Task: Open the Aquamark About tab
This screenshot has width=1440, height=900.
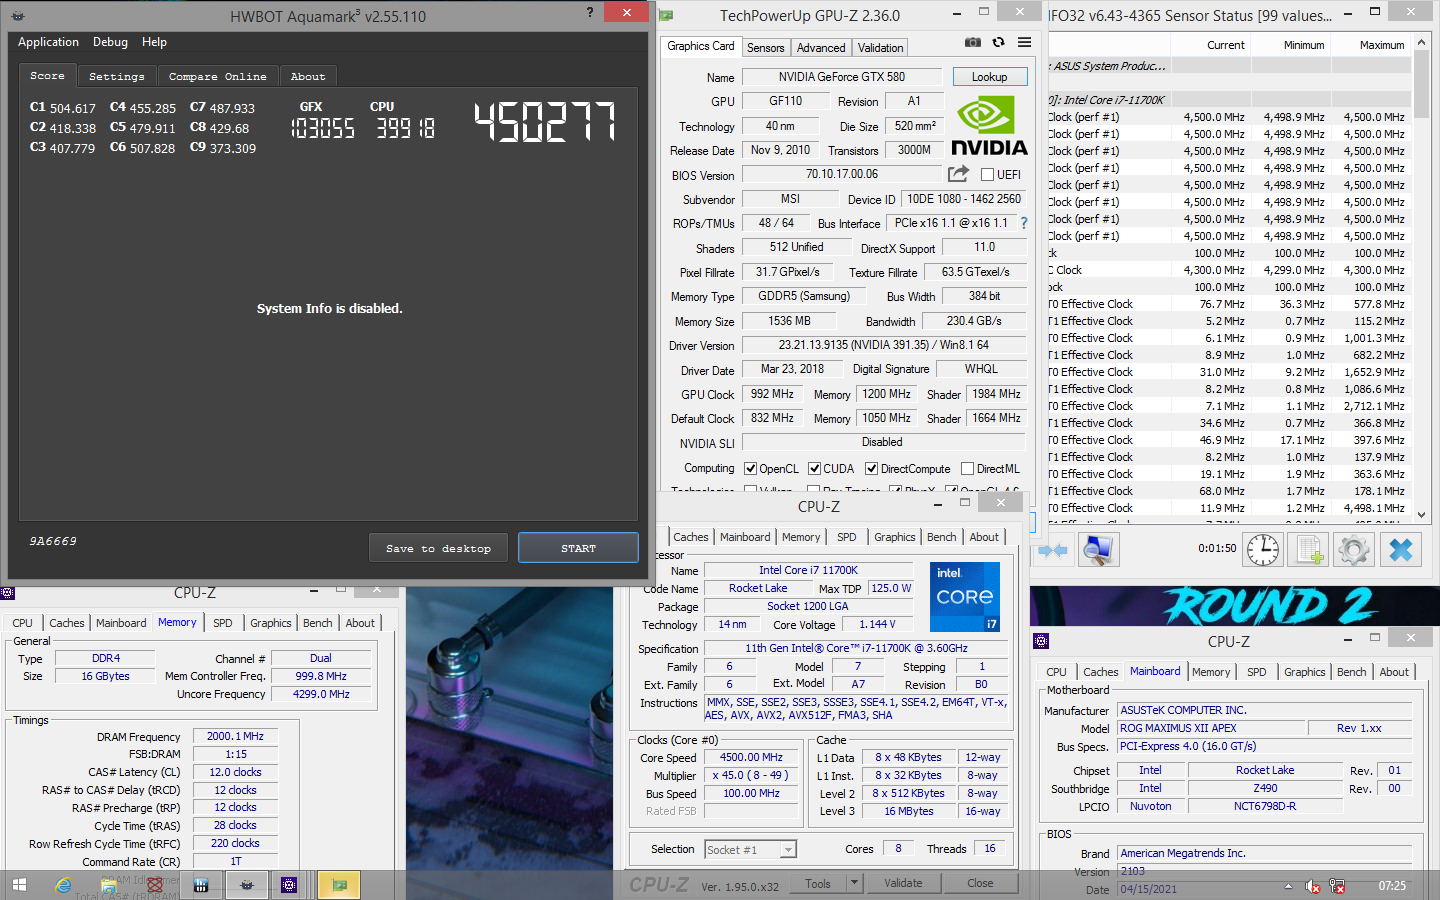Action: 308,76
